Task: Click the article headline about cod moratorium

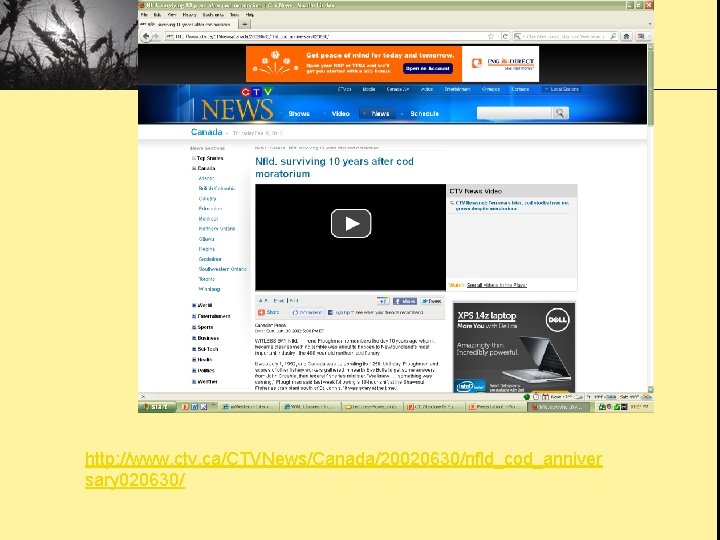Action: click(x=334, y=168)
